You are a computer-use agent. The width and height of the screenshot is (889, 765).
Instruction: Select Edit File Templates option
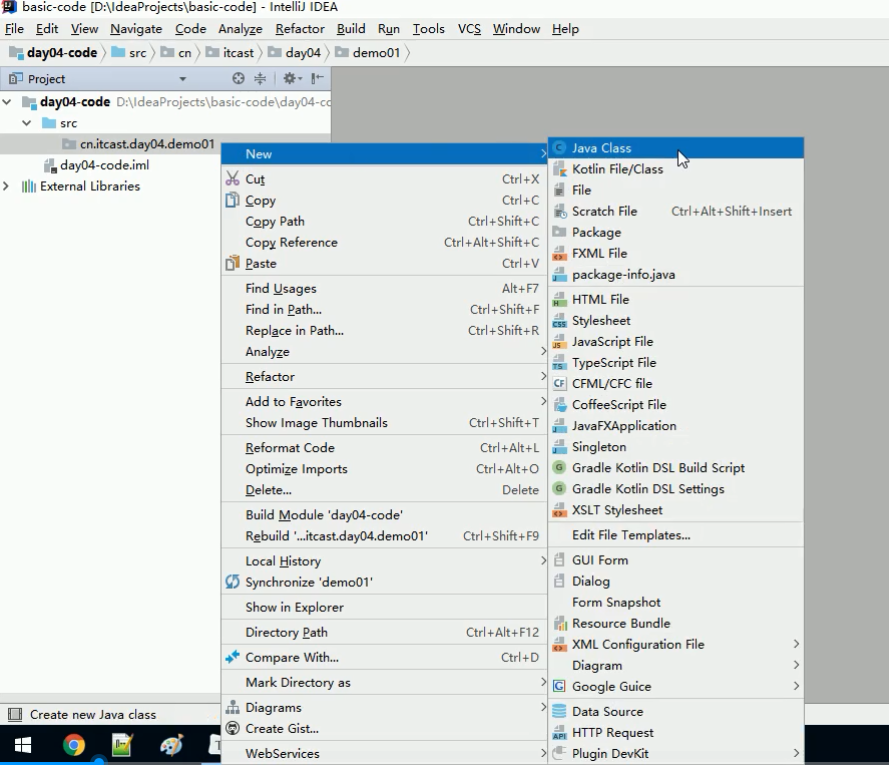676,535
